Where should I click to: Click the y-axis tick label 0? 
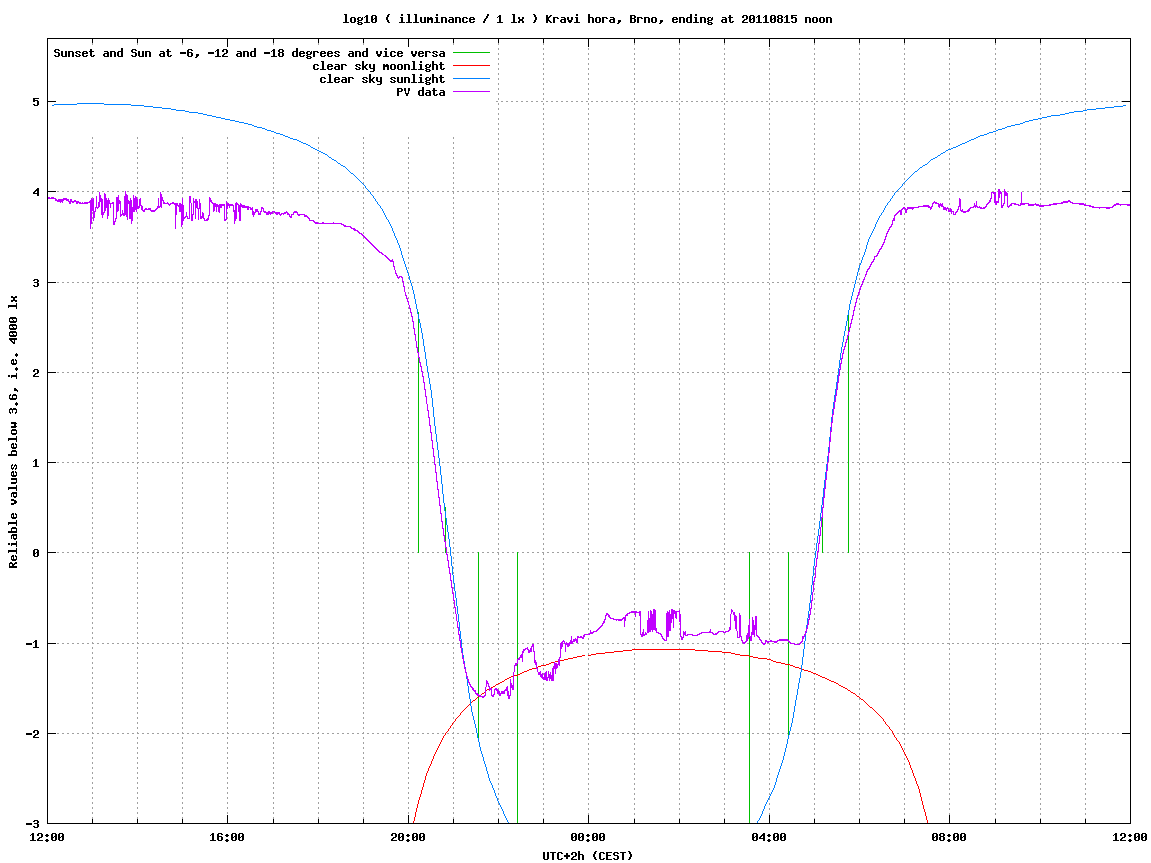point(36,553)
